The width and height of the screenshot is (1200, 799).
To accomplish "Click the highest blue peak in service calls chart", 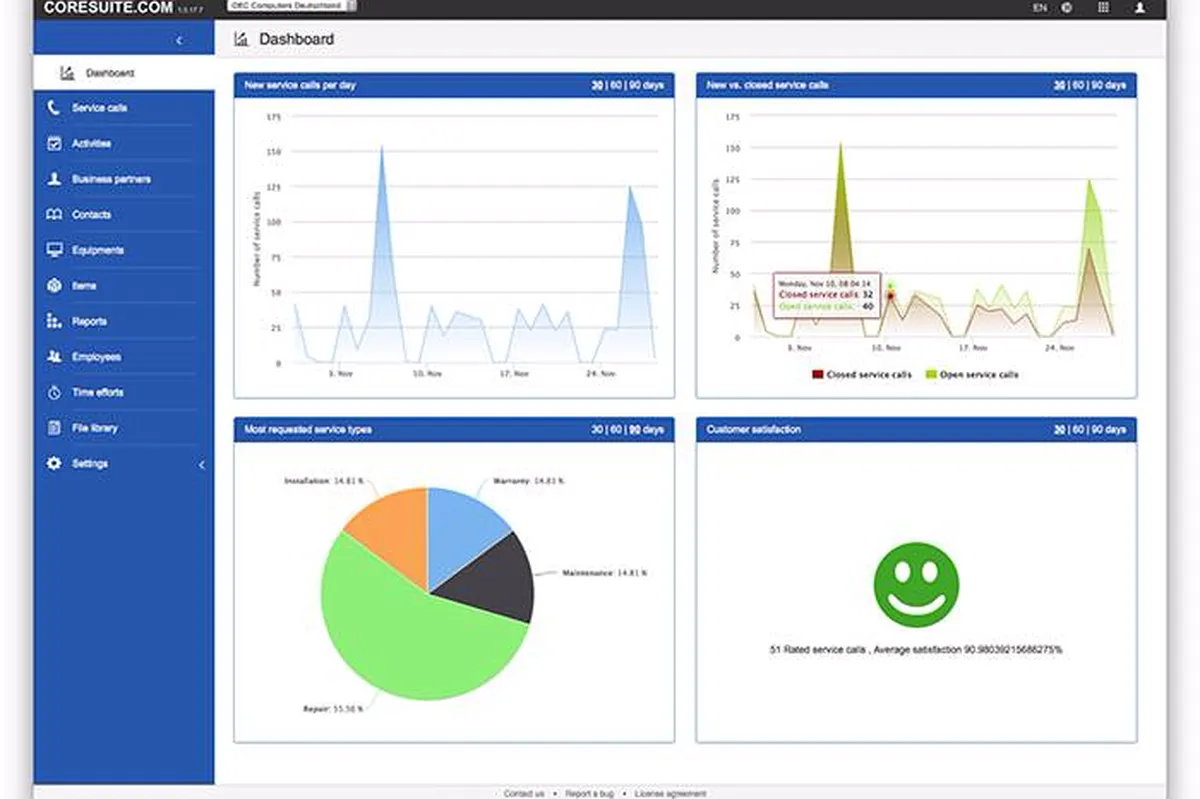I will click(x=381, y=146).
